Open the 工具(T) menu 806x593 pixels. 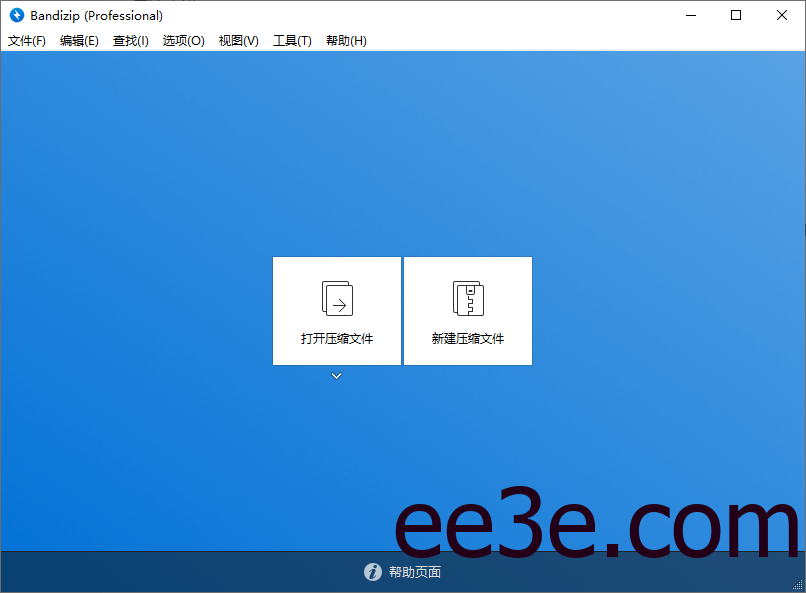pos(292,41)
